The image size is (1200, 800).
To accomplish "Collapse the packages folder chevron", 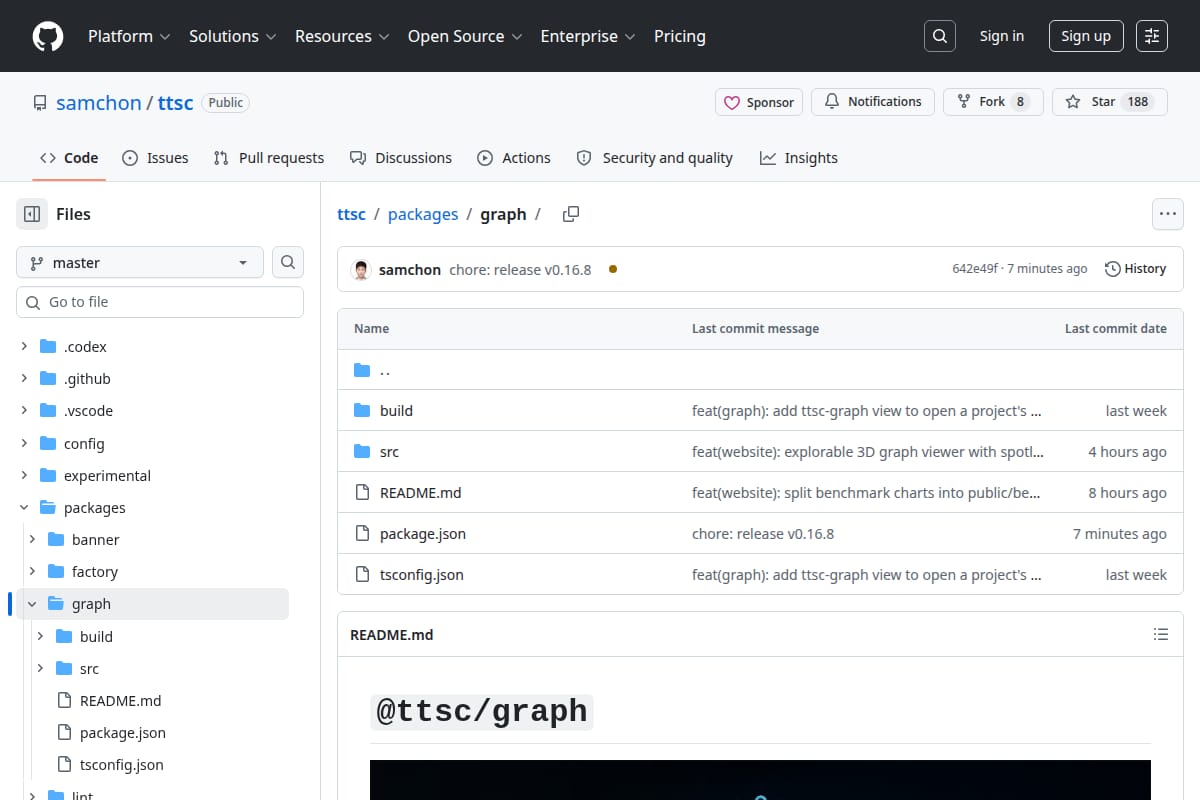I will (x=24, y=507).
